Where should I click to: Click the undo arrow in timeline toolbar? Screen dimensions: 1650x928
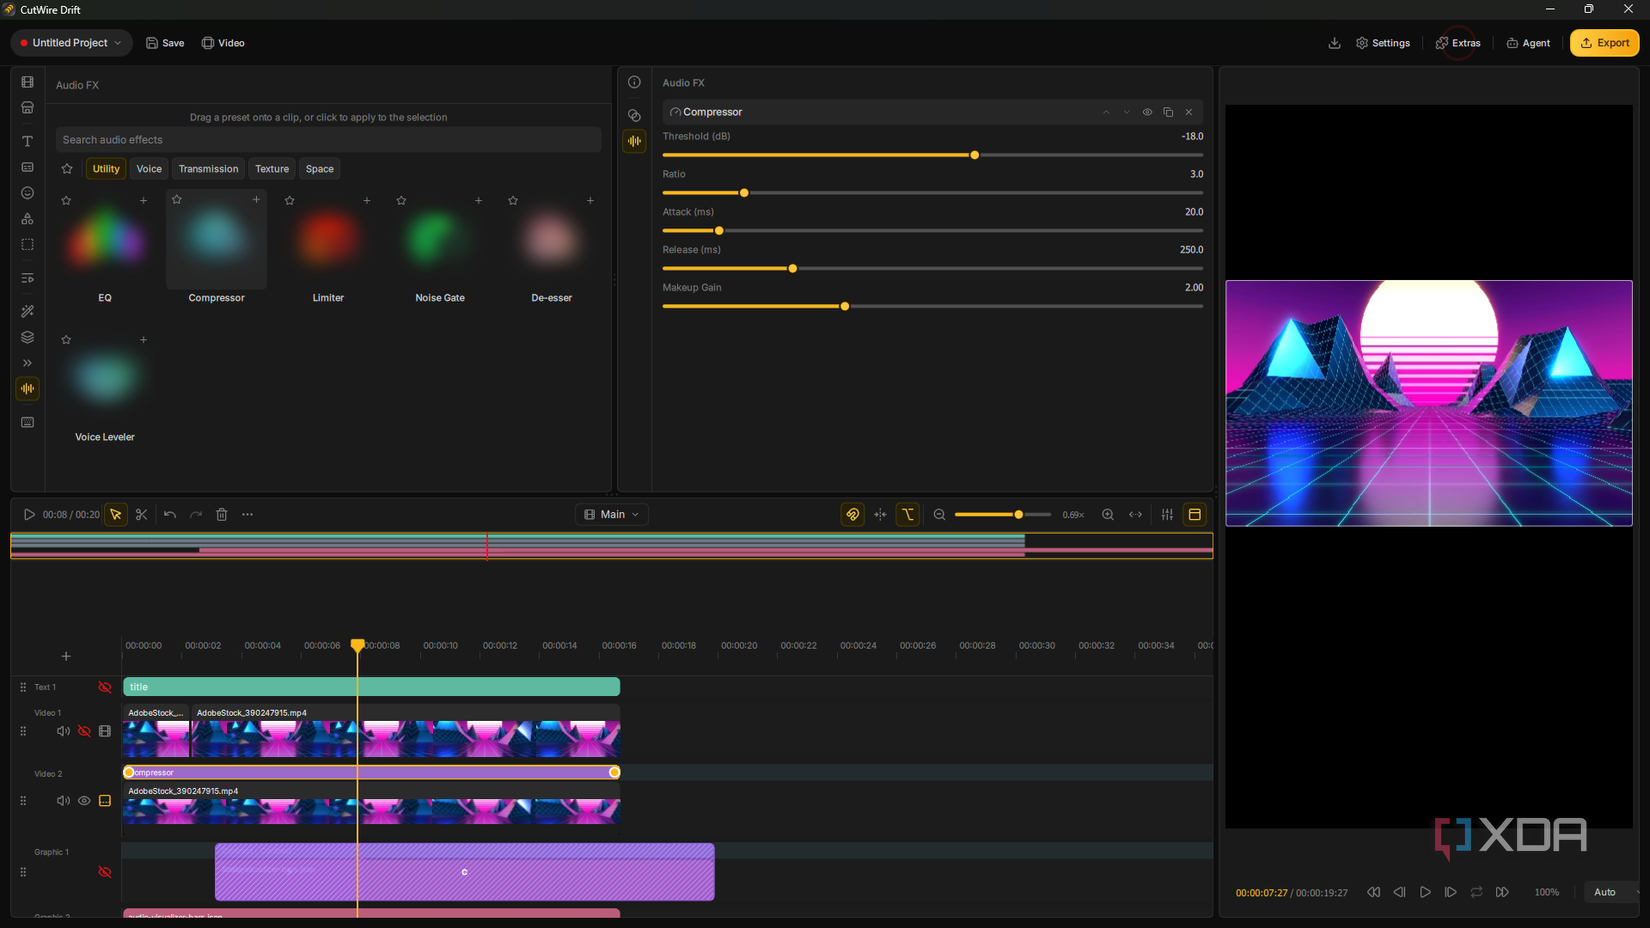coord(170,514)
